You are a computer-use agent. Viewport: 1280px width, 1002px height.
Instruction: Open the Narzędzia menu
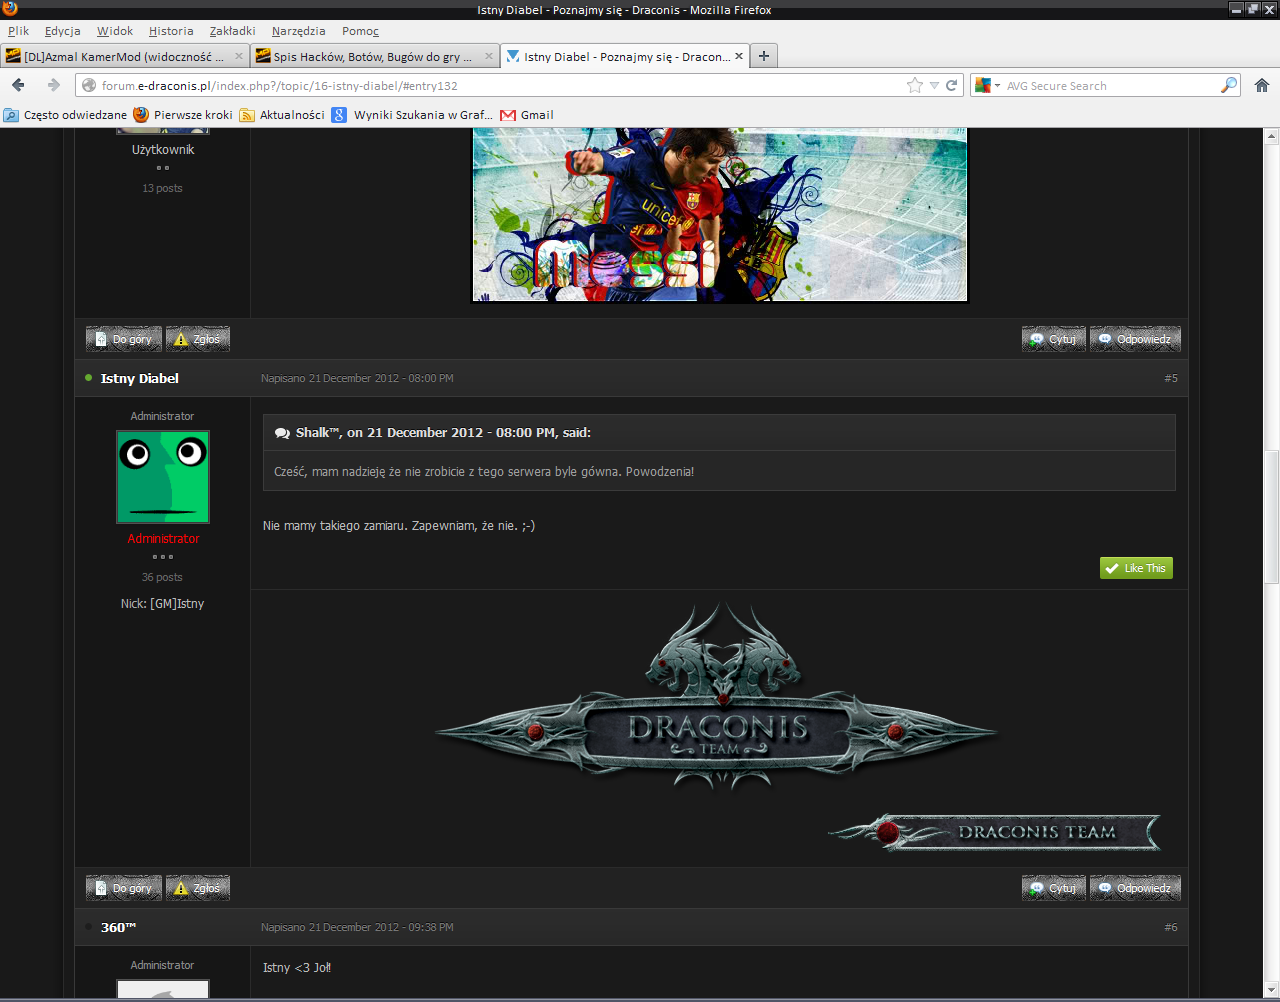(298, 31)
